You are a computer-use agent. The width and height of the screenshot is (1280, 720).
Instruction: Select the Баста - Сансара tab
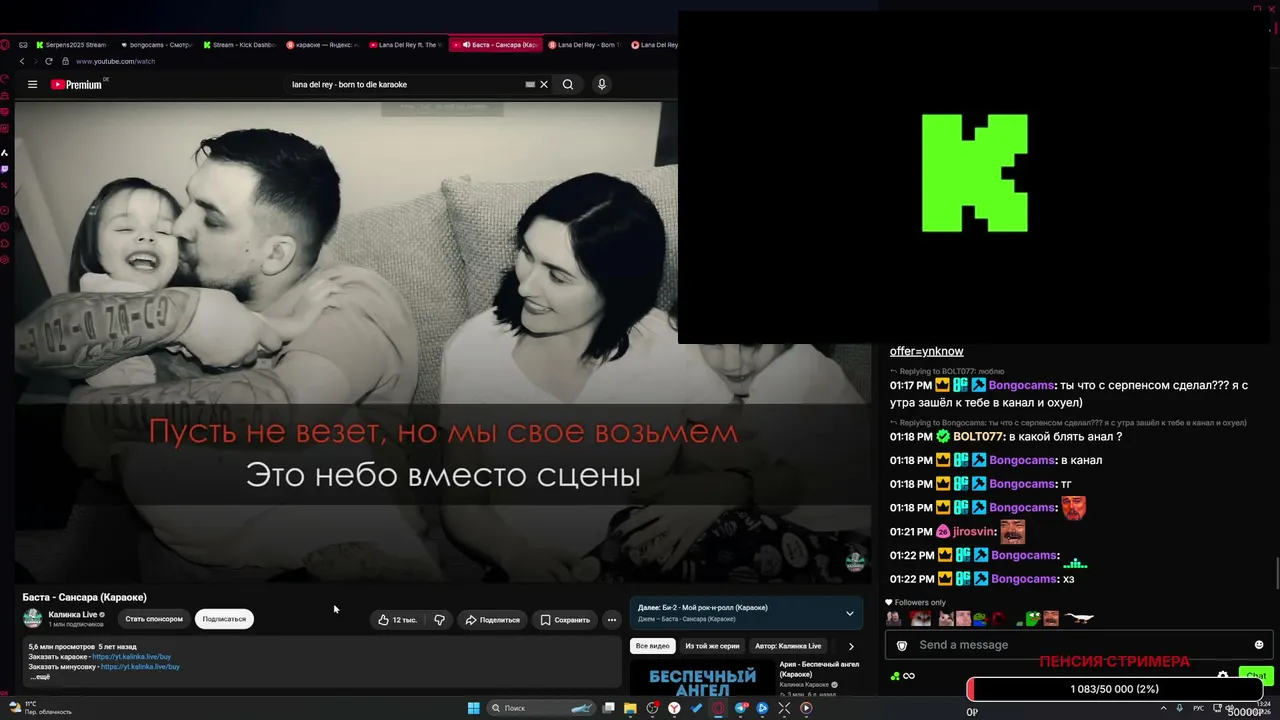494,45
